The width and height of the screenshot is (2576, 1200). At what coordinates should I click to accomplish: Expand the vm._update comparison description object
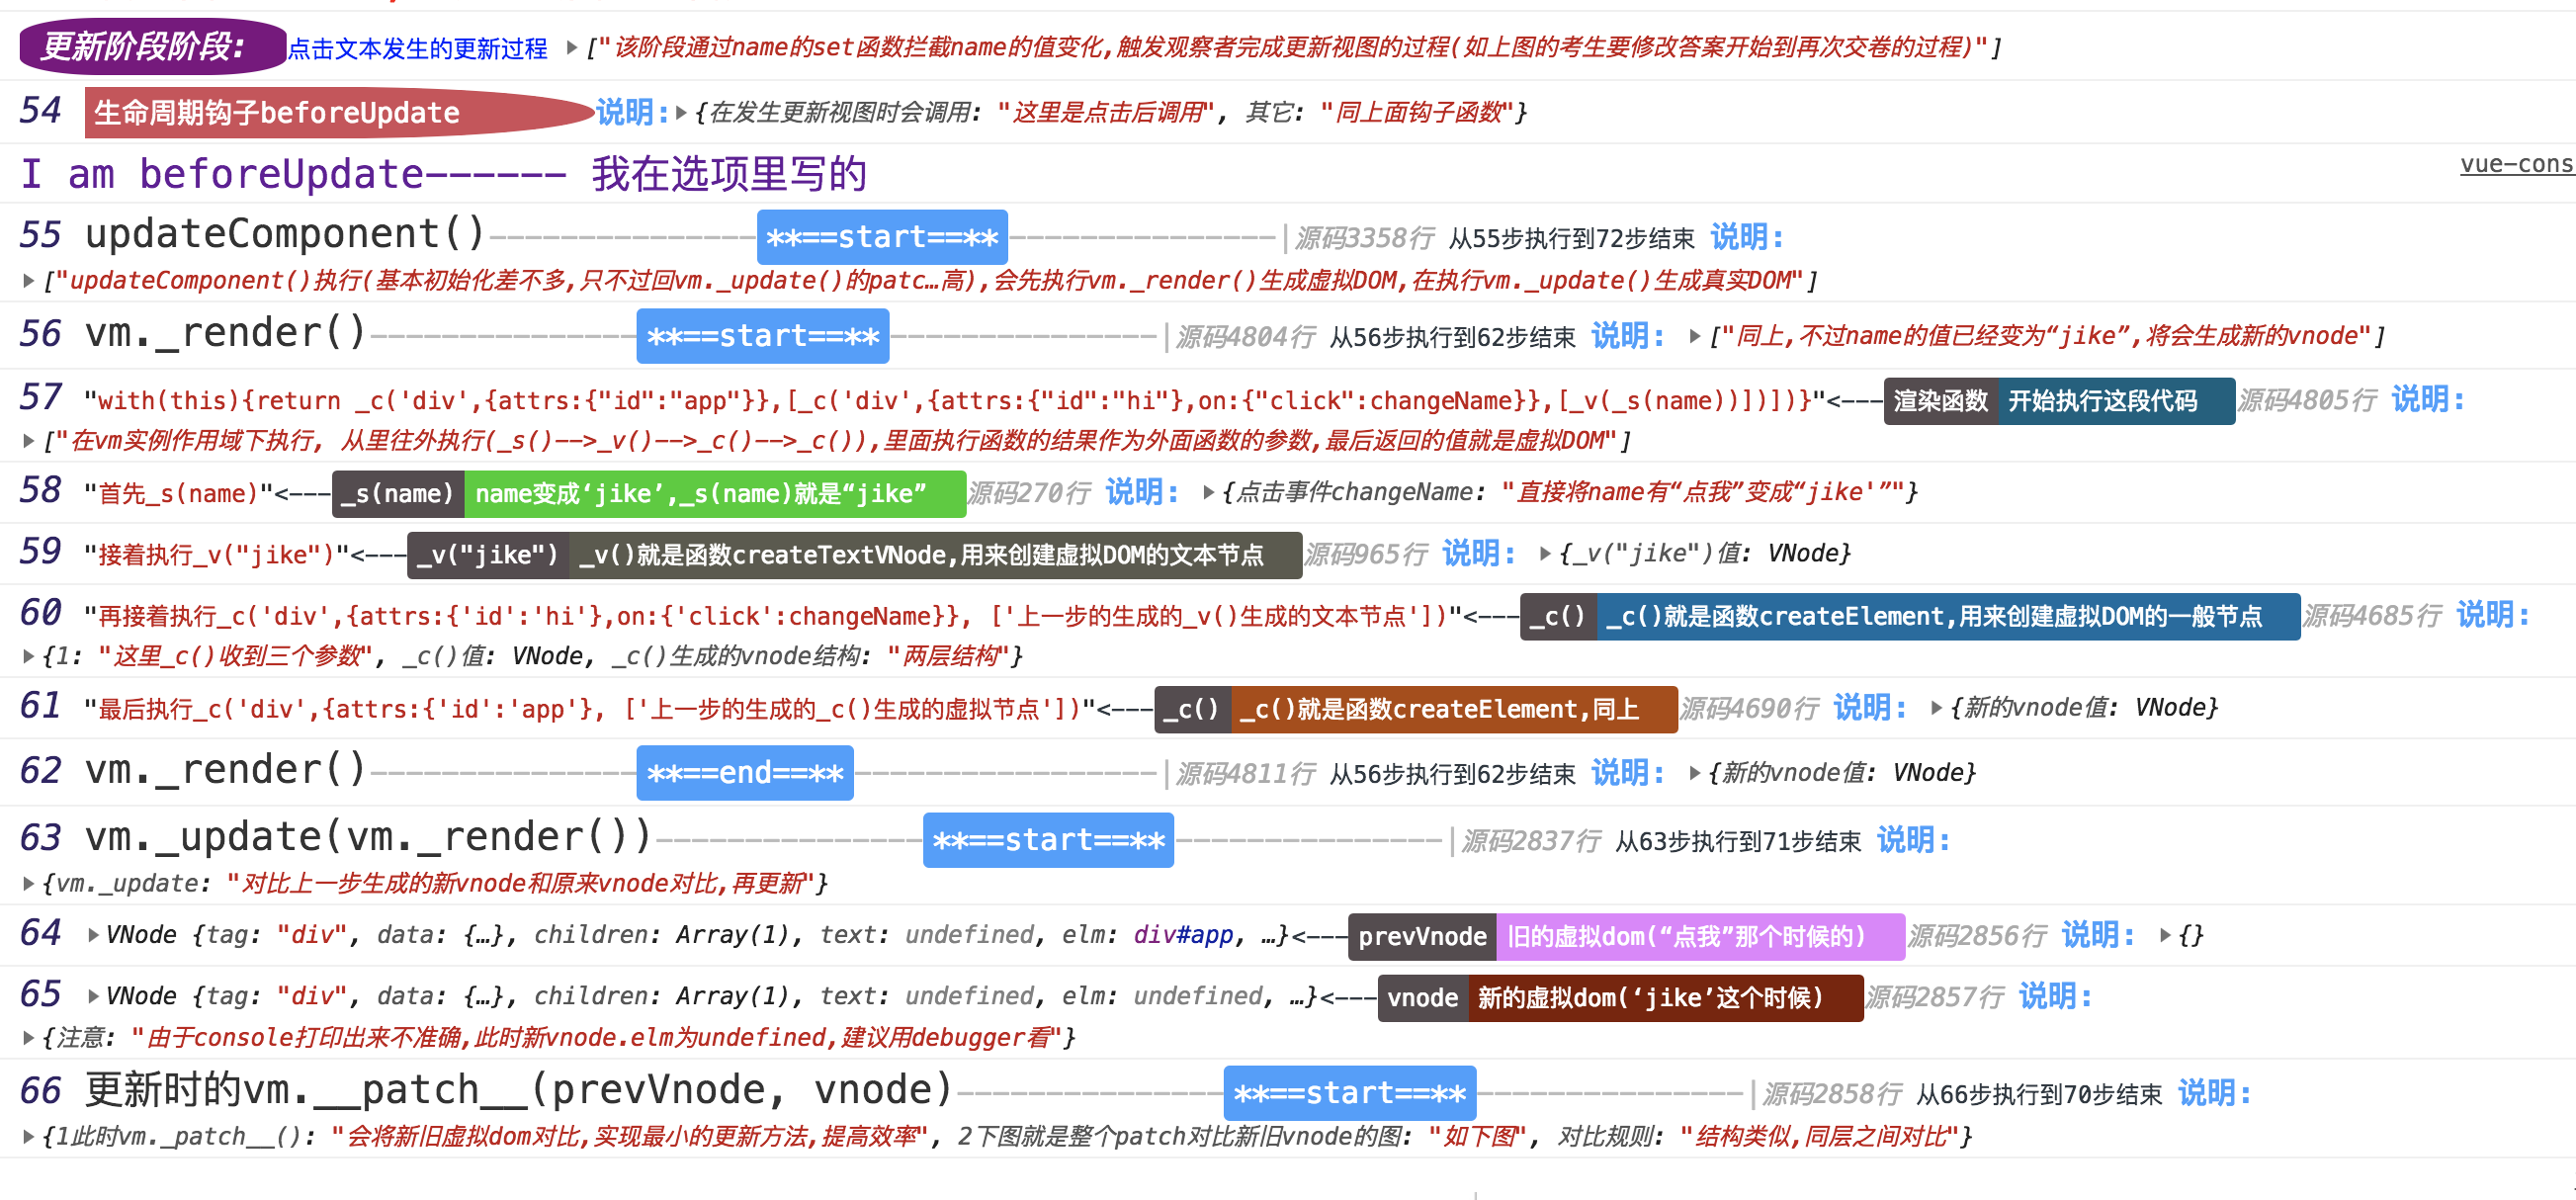tap(29, 884)
